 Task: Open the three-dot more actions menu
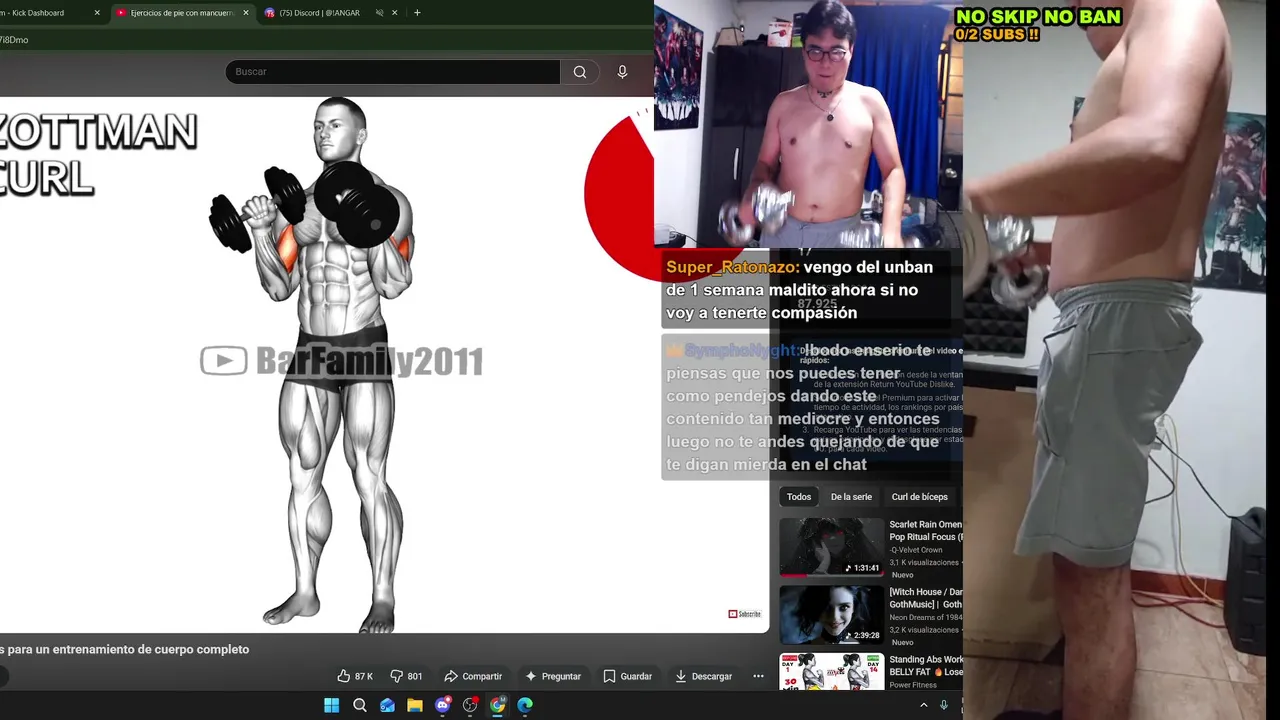point(758,676)
